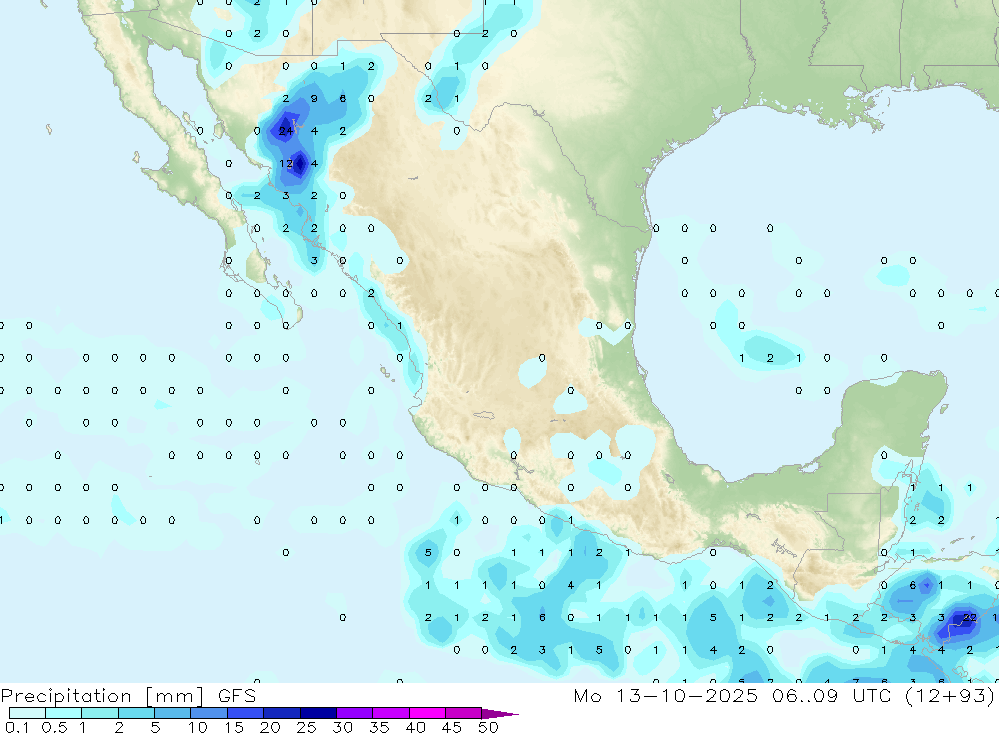Click the 5–10 mm legend color cell
This screenshot has width=1000, height=733.
(172, 713)
